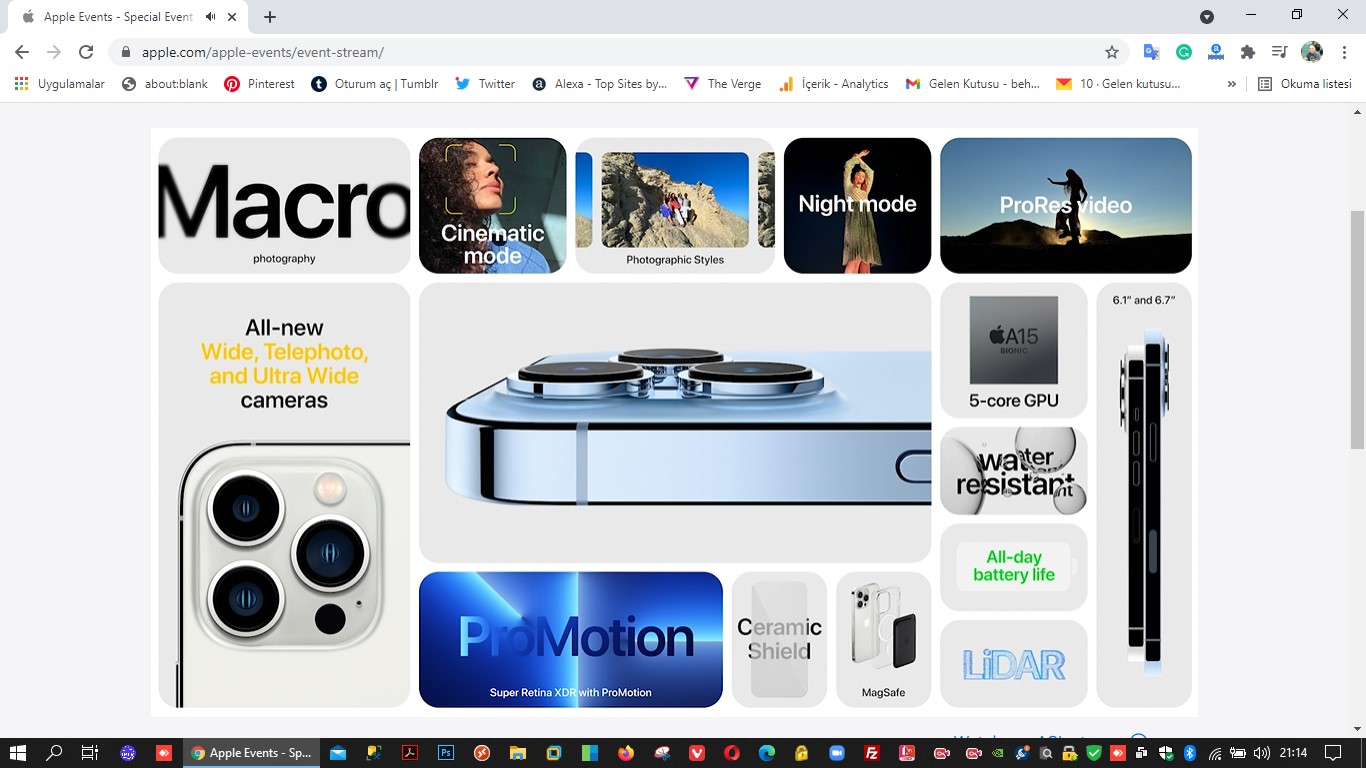1366x768 pixels.
Task: Launch Microsoft Edge from the taskbar
Action: [x=767, y=753]
